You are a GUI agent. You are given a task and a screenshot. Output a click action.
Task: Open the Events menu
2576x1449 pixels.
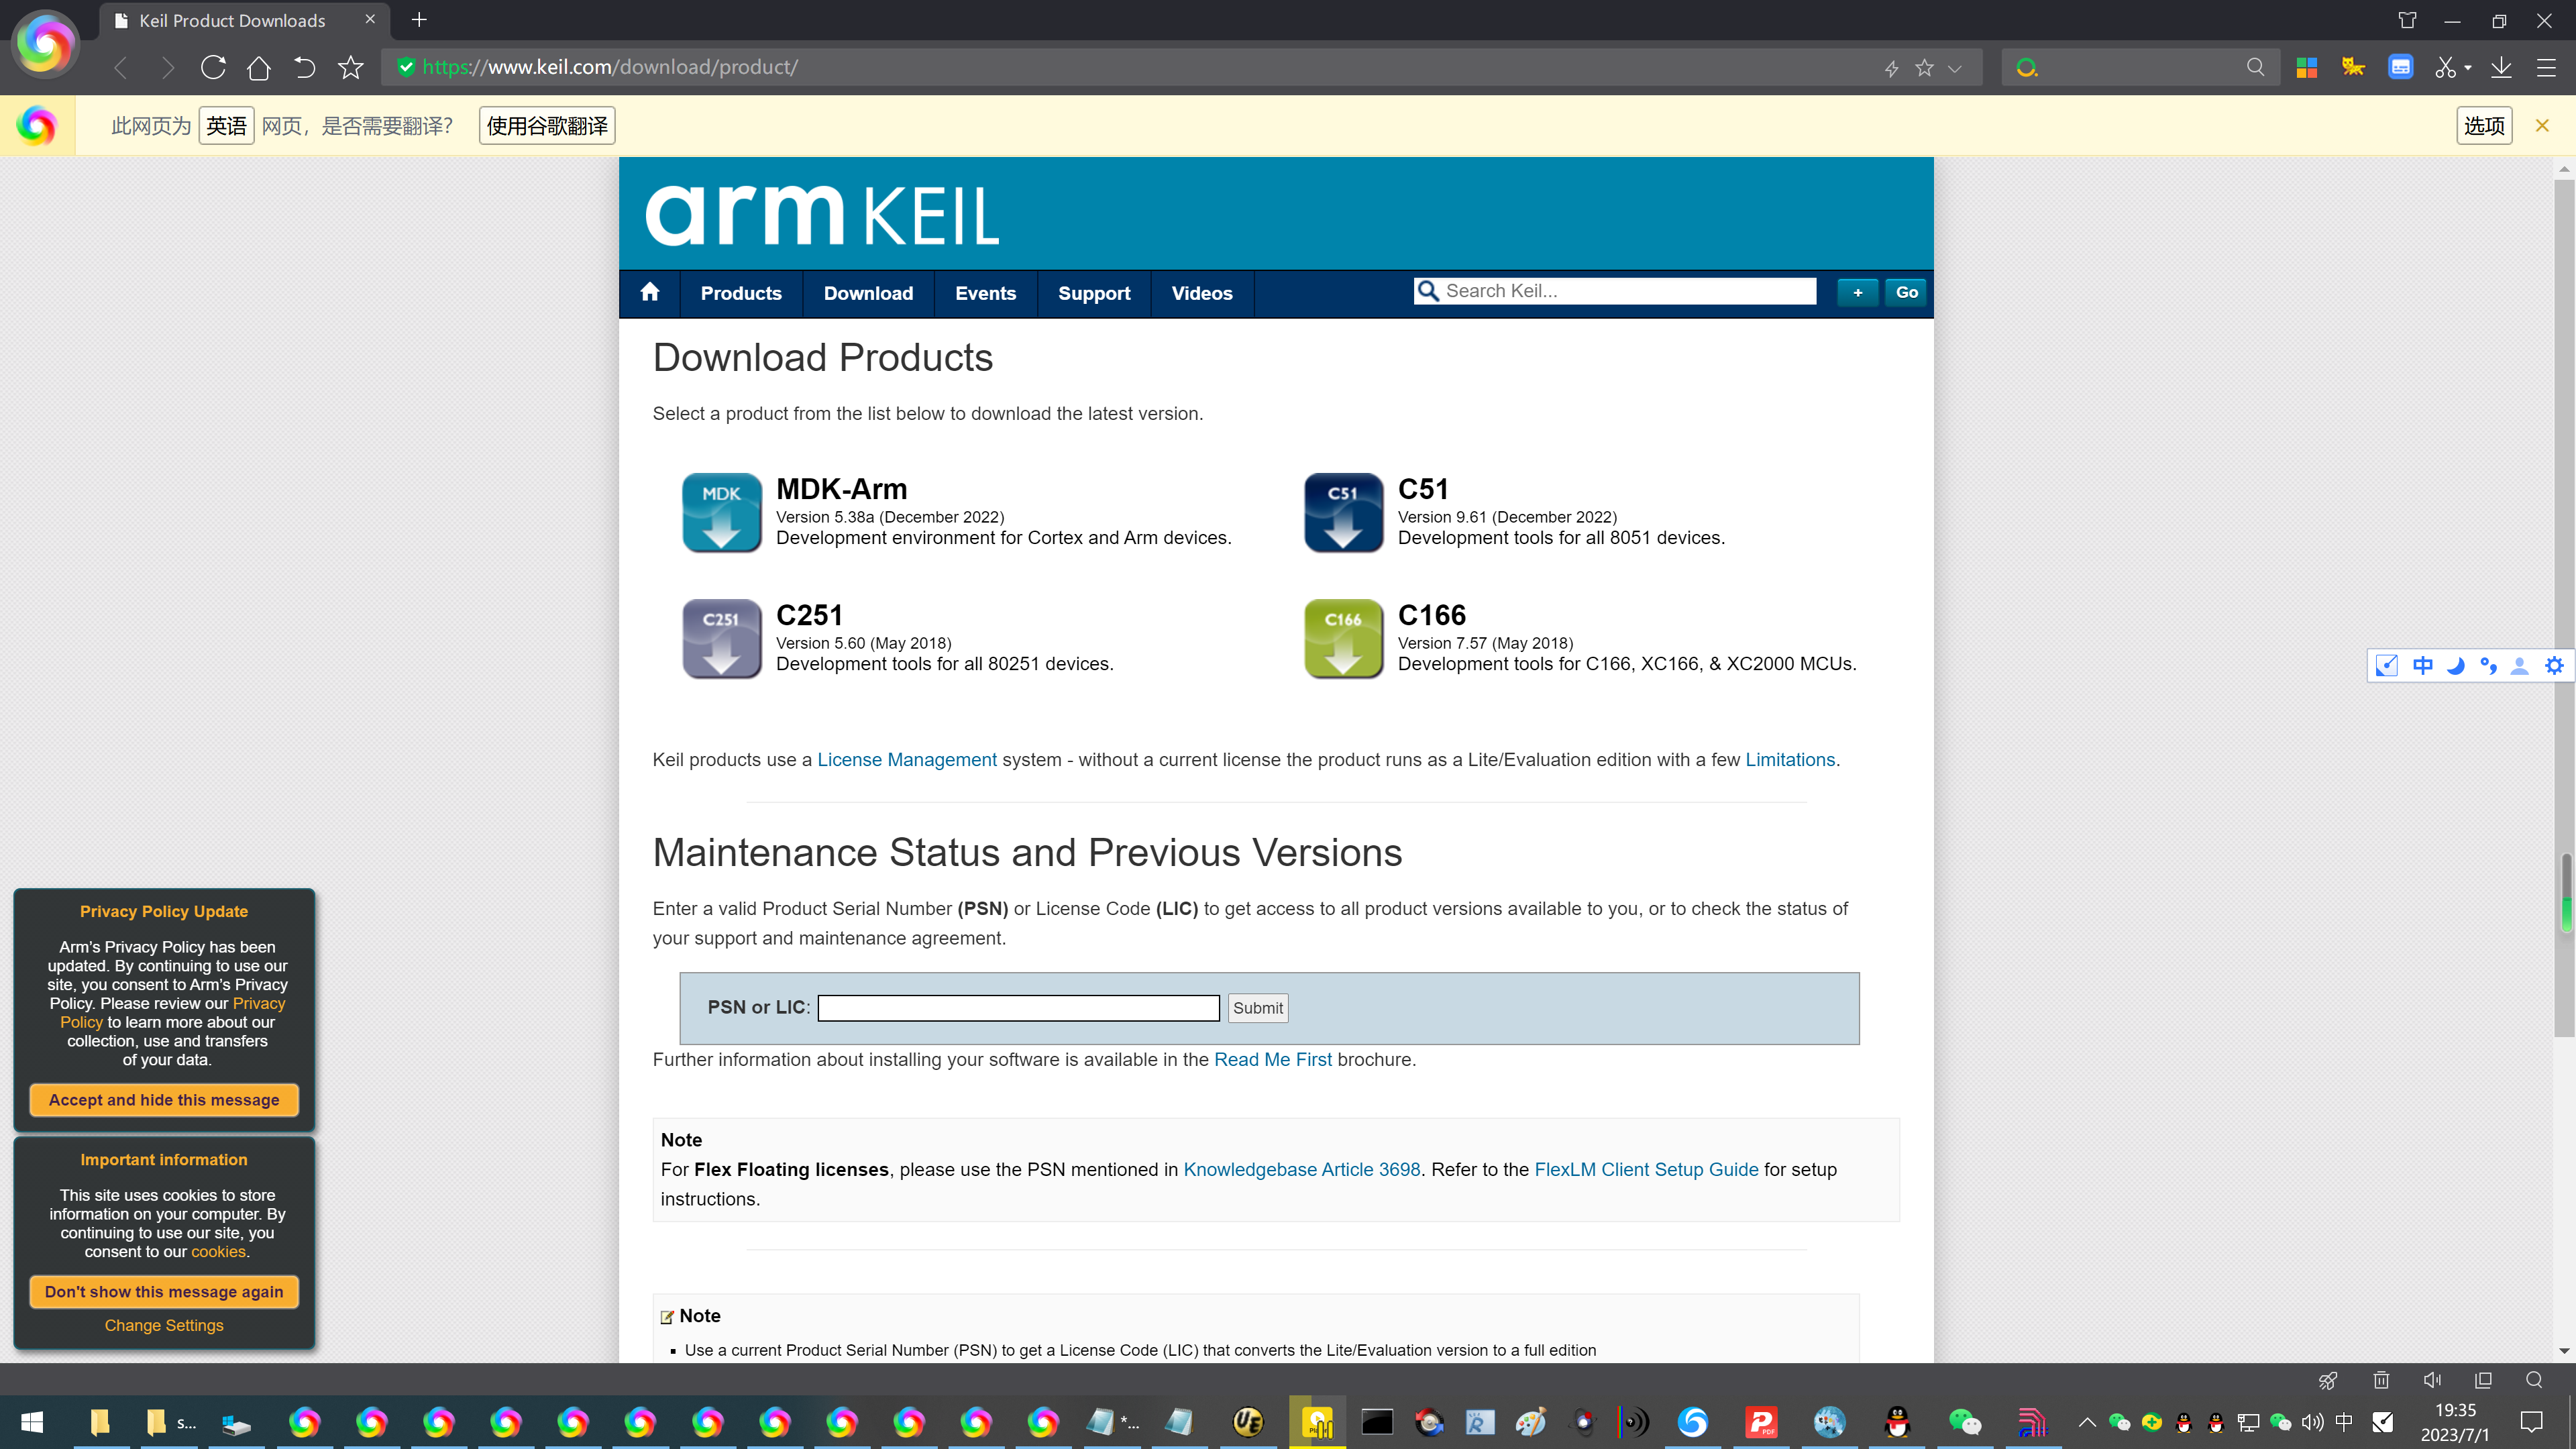[985, 293]
